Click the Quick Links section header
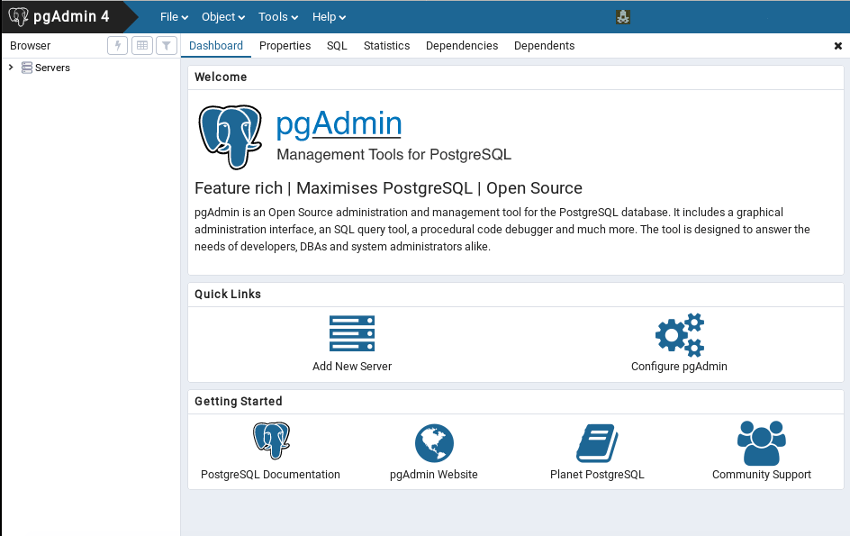This screenshot has width=850, height=536. coord(228,294)
